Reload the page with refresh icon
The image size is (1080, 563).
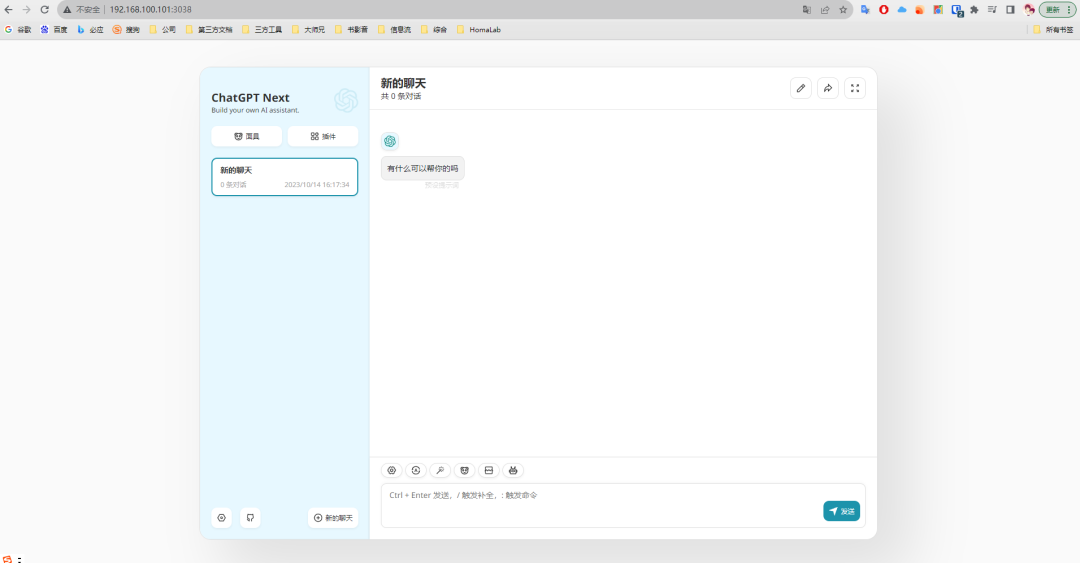coord(44,10)
